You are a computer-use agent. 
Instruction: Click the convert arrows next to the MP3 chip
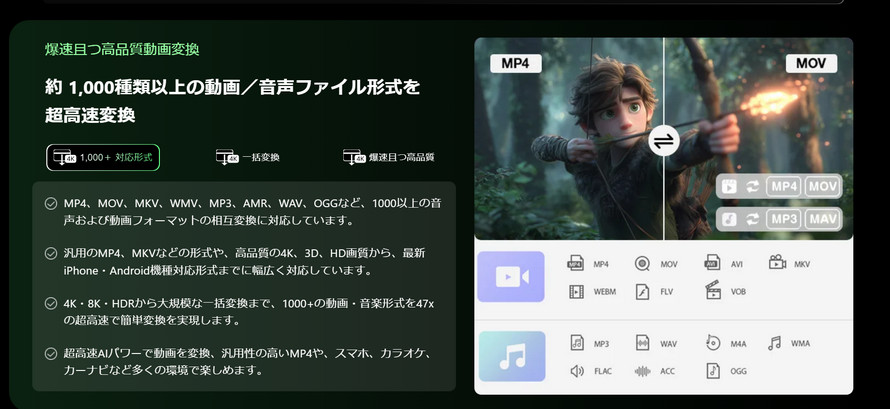(x=753, y=220)
